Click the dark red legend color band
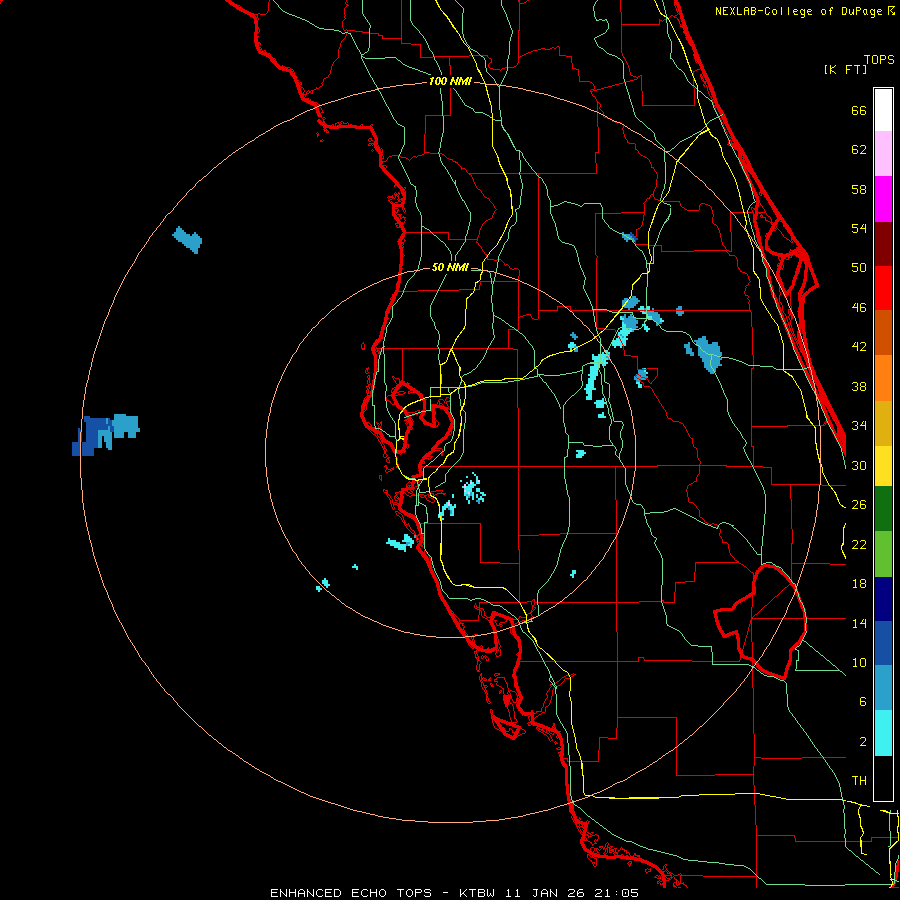 (x=883, y=244)
